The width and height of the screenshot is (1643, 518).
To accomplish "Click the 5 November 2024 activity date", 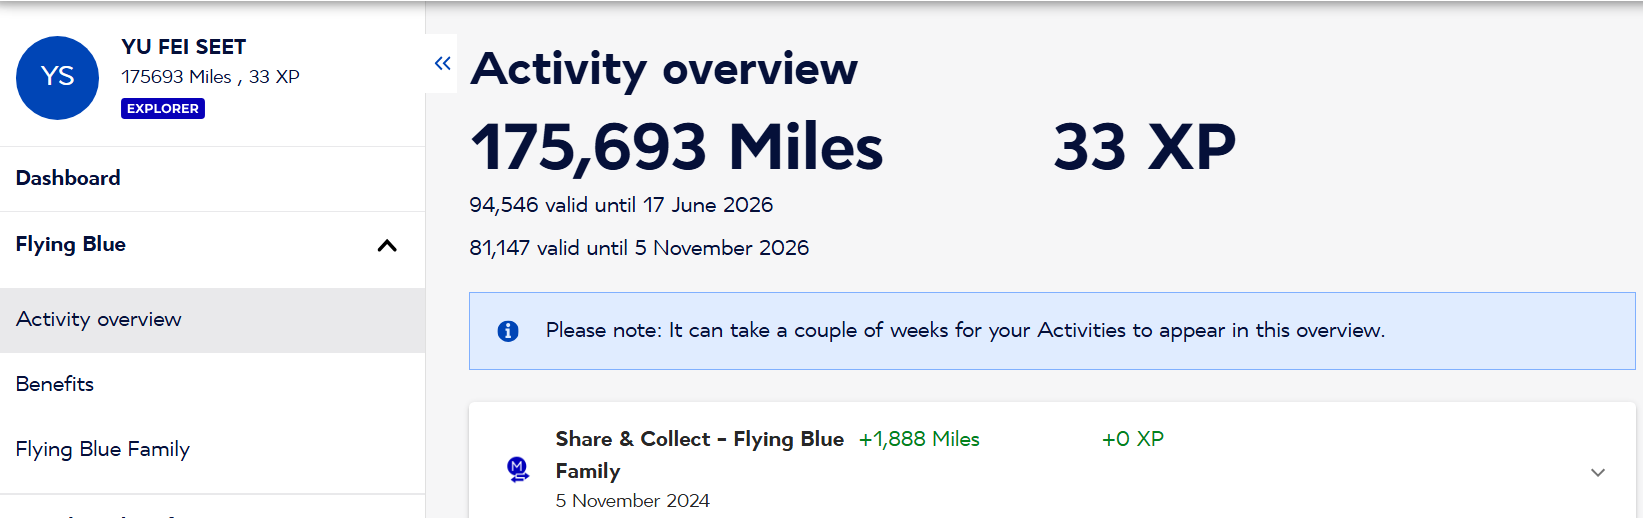I will coord(632,500).
